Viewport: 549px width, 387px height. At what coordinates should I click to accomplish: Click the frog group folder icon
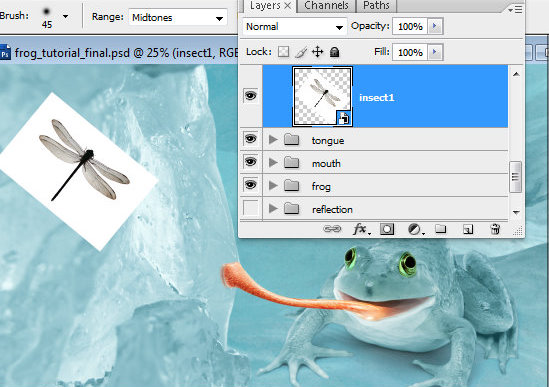tap(291, 186)
